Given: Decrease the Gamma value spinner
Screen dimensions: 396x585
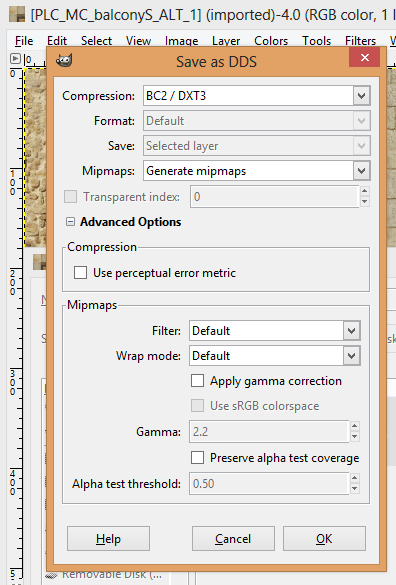Looking at the screenshot, I should [x=355, y=437].
